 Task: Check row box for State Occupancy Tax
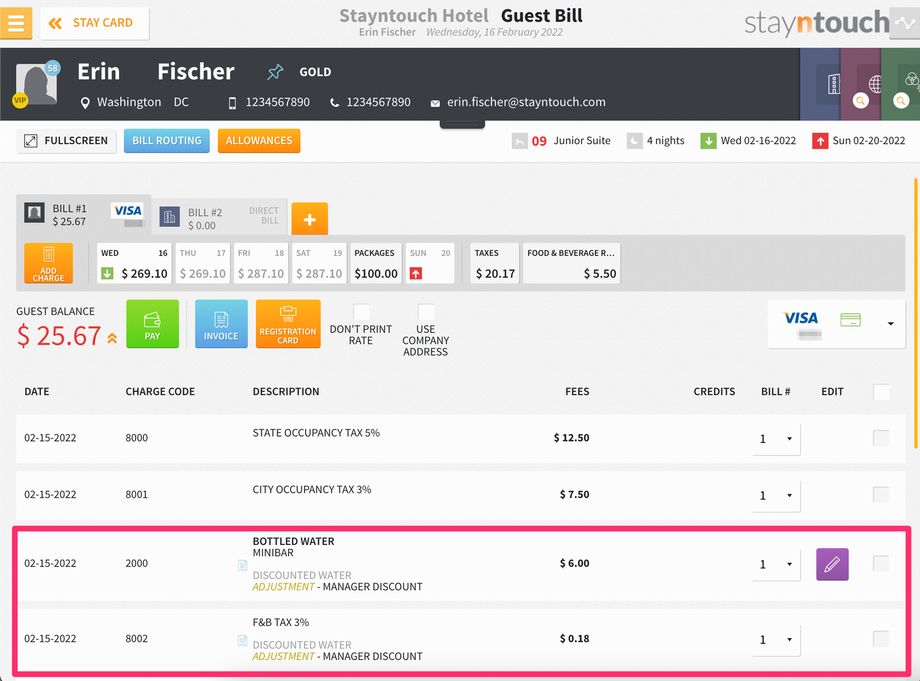coord(881,438)
